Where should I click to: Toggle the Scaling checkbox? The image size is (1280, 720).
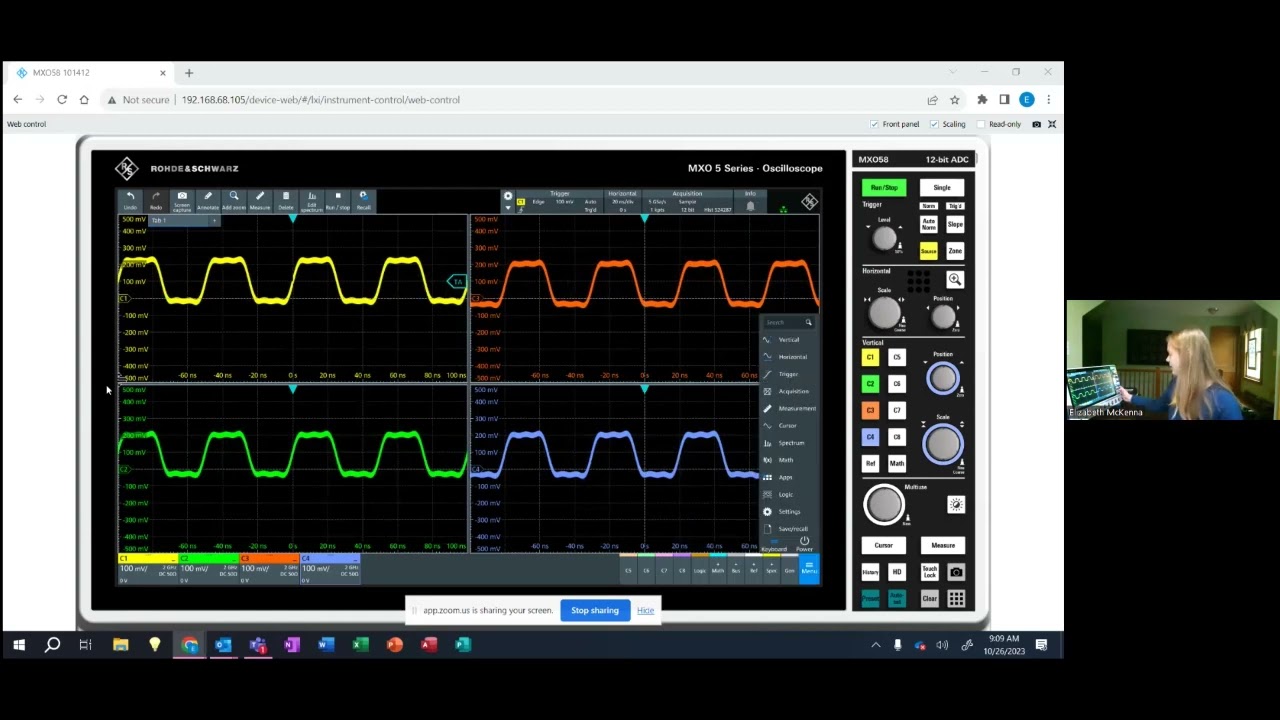tap(934, 124)
